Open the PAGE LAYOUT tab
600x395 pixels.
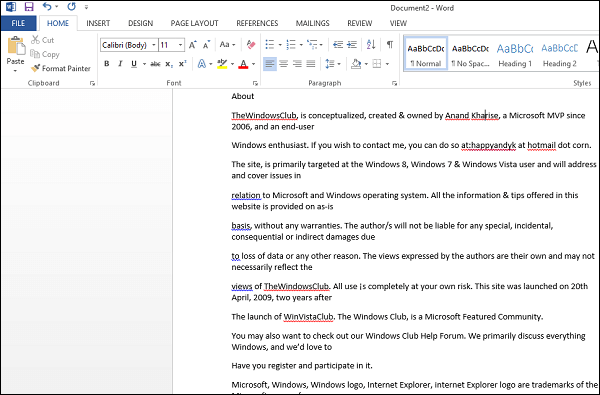[x=194, y=23]
